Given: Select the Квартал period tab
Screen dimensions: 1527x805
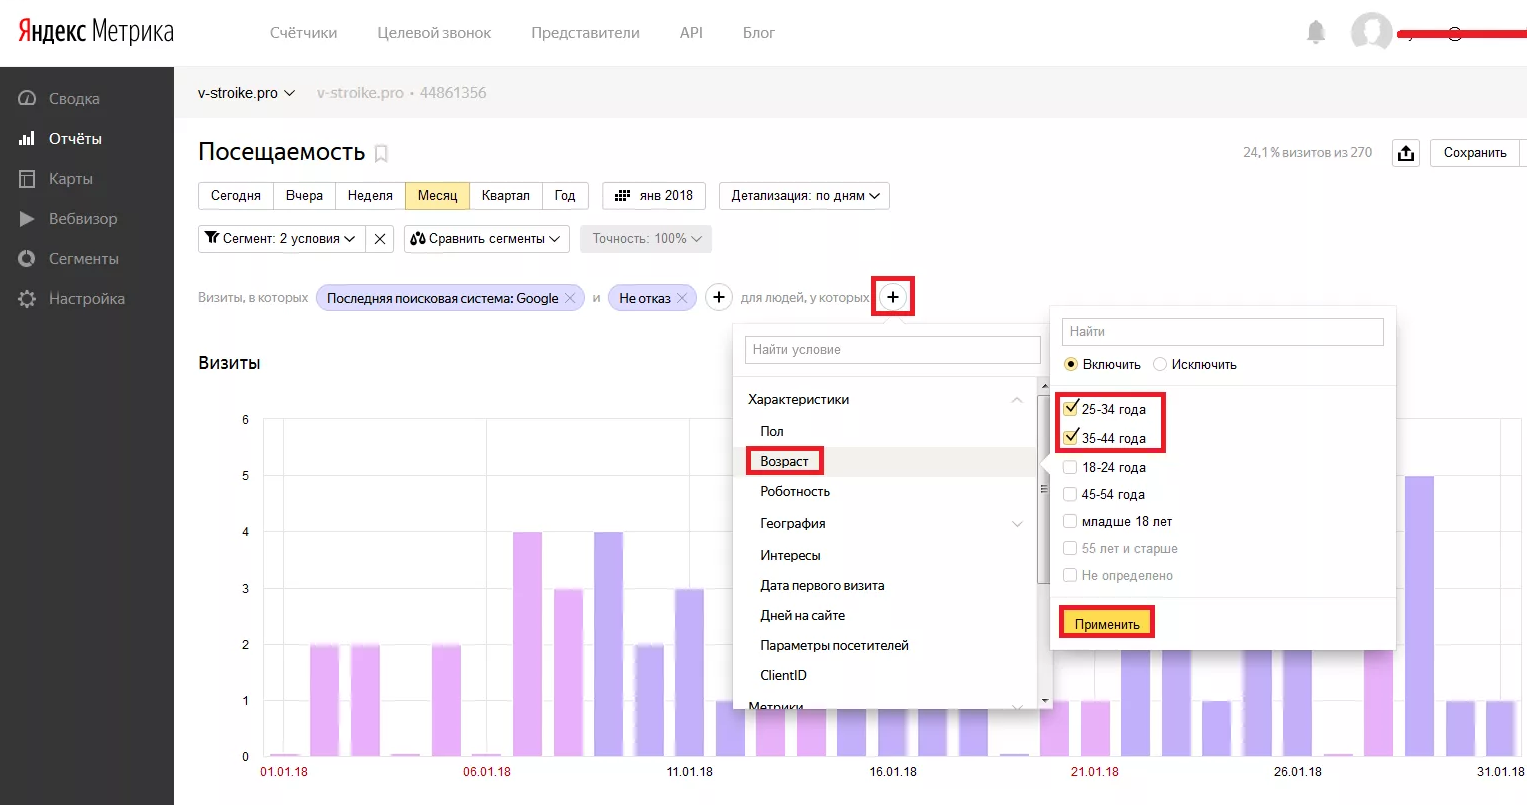Looking at the screenshot, I should click(506, 196).
